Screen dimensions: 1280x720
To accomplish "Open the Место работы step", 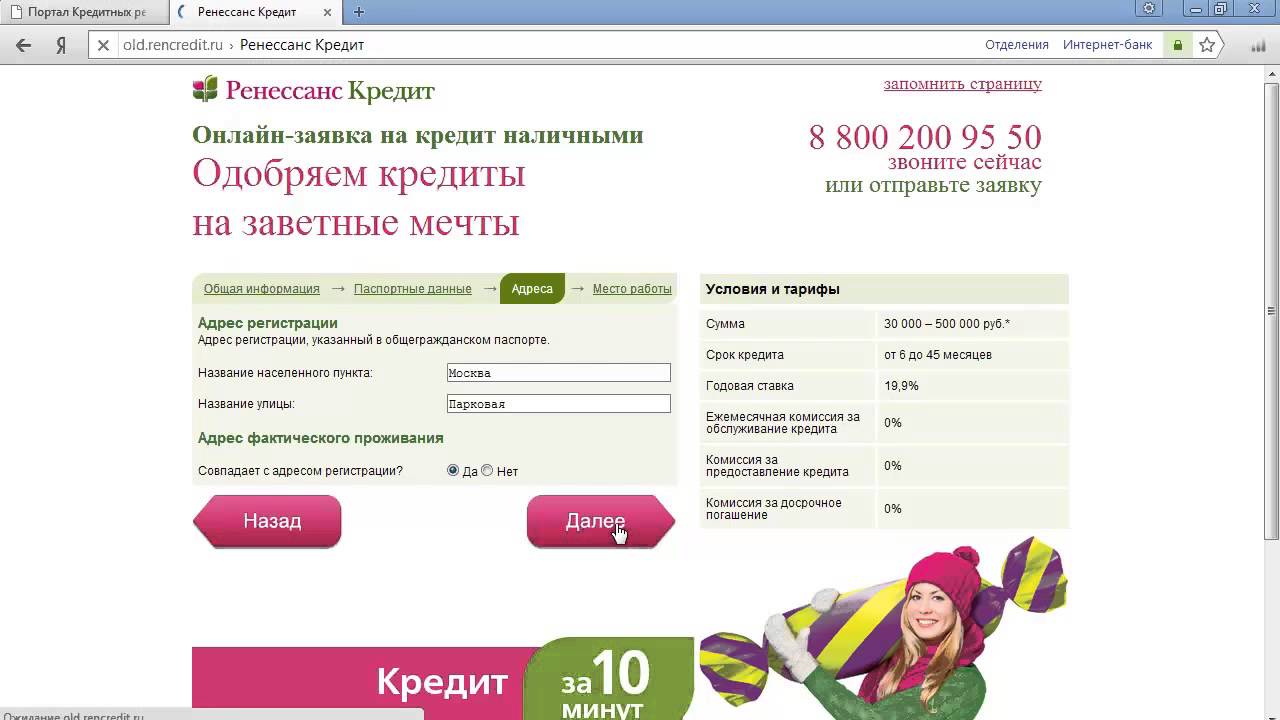I will [632, 289].
